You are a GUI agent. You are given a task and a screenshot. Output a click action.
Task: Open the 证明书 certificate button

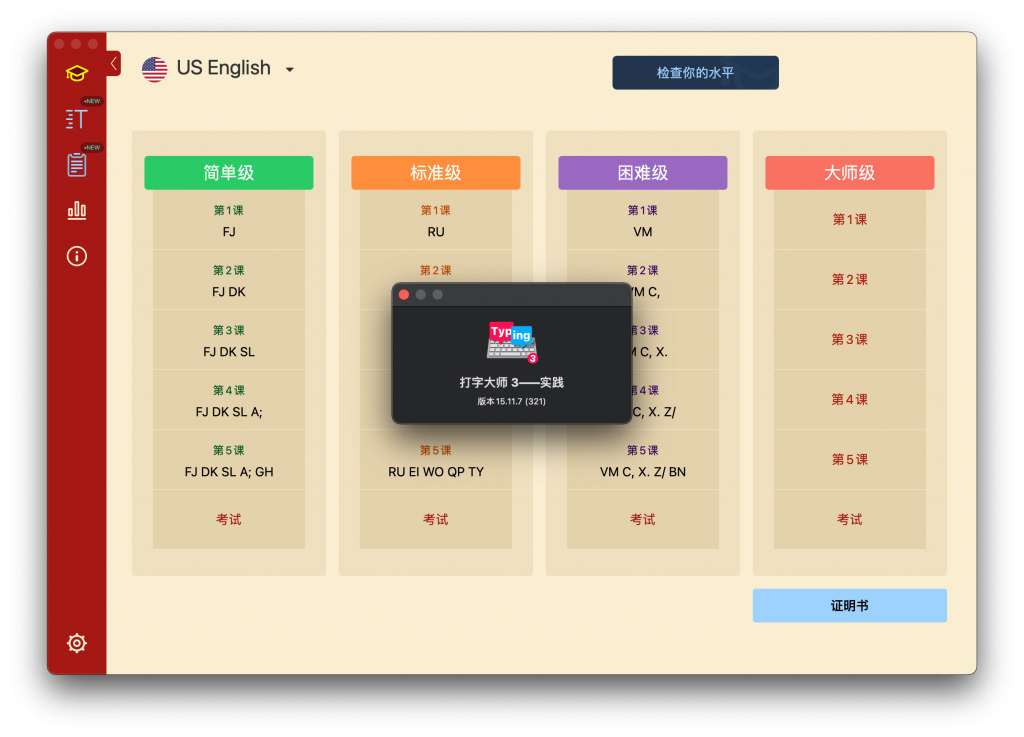[x=849, y=606]
